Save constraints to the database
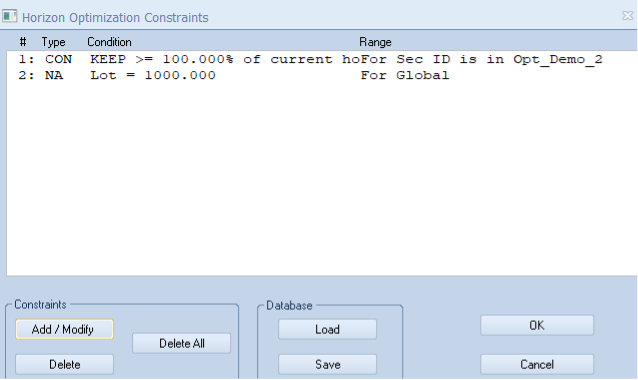This screenshot has height=380, width=638. [x=327, y=364]
